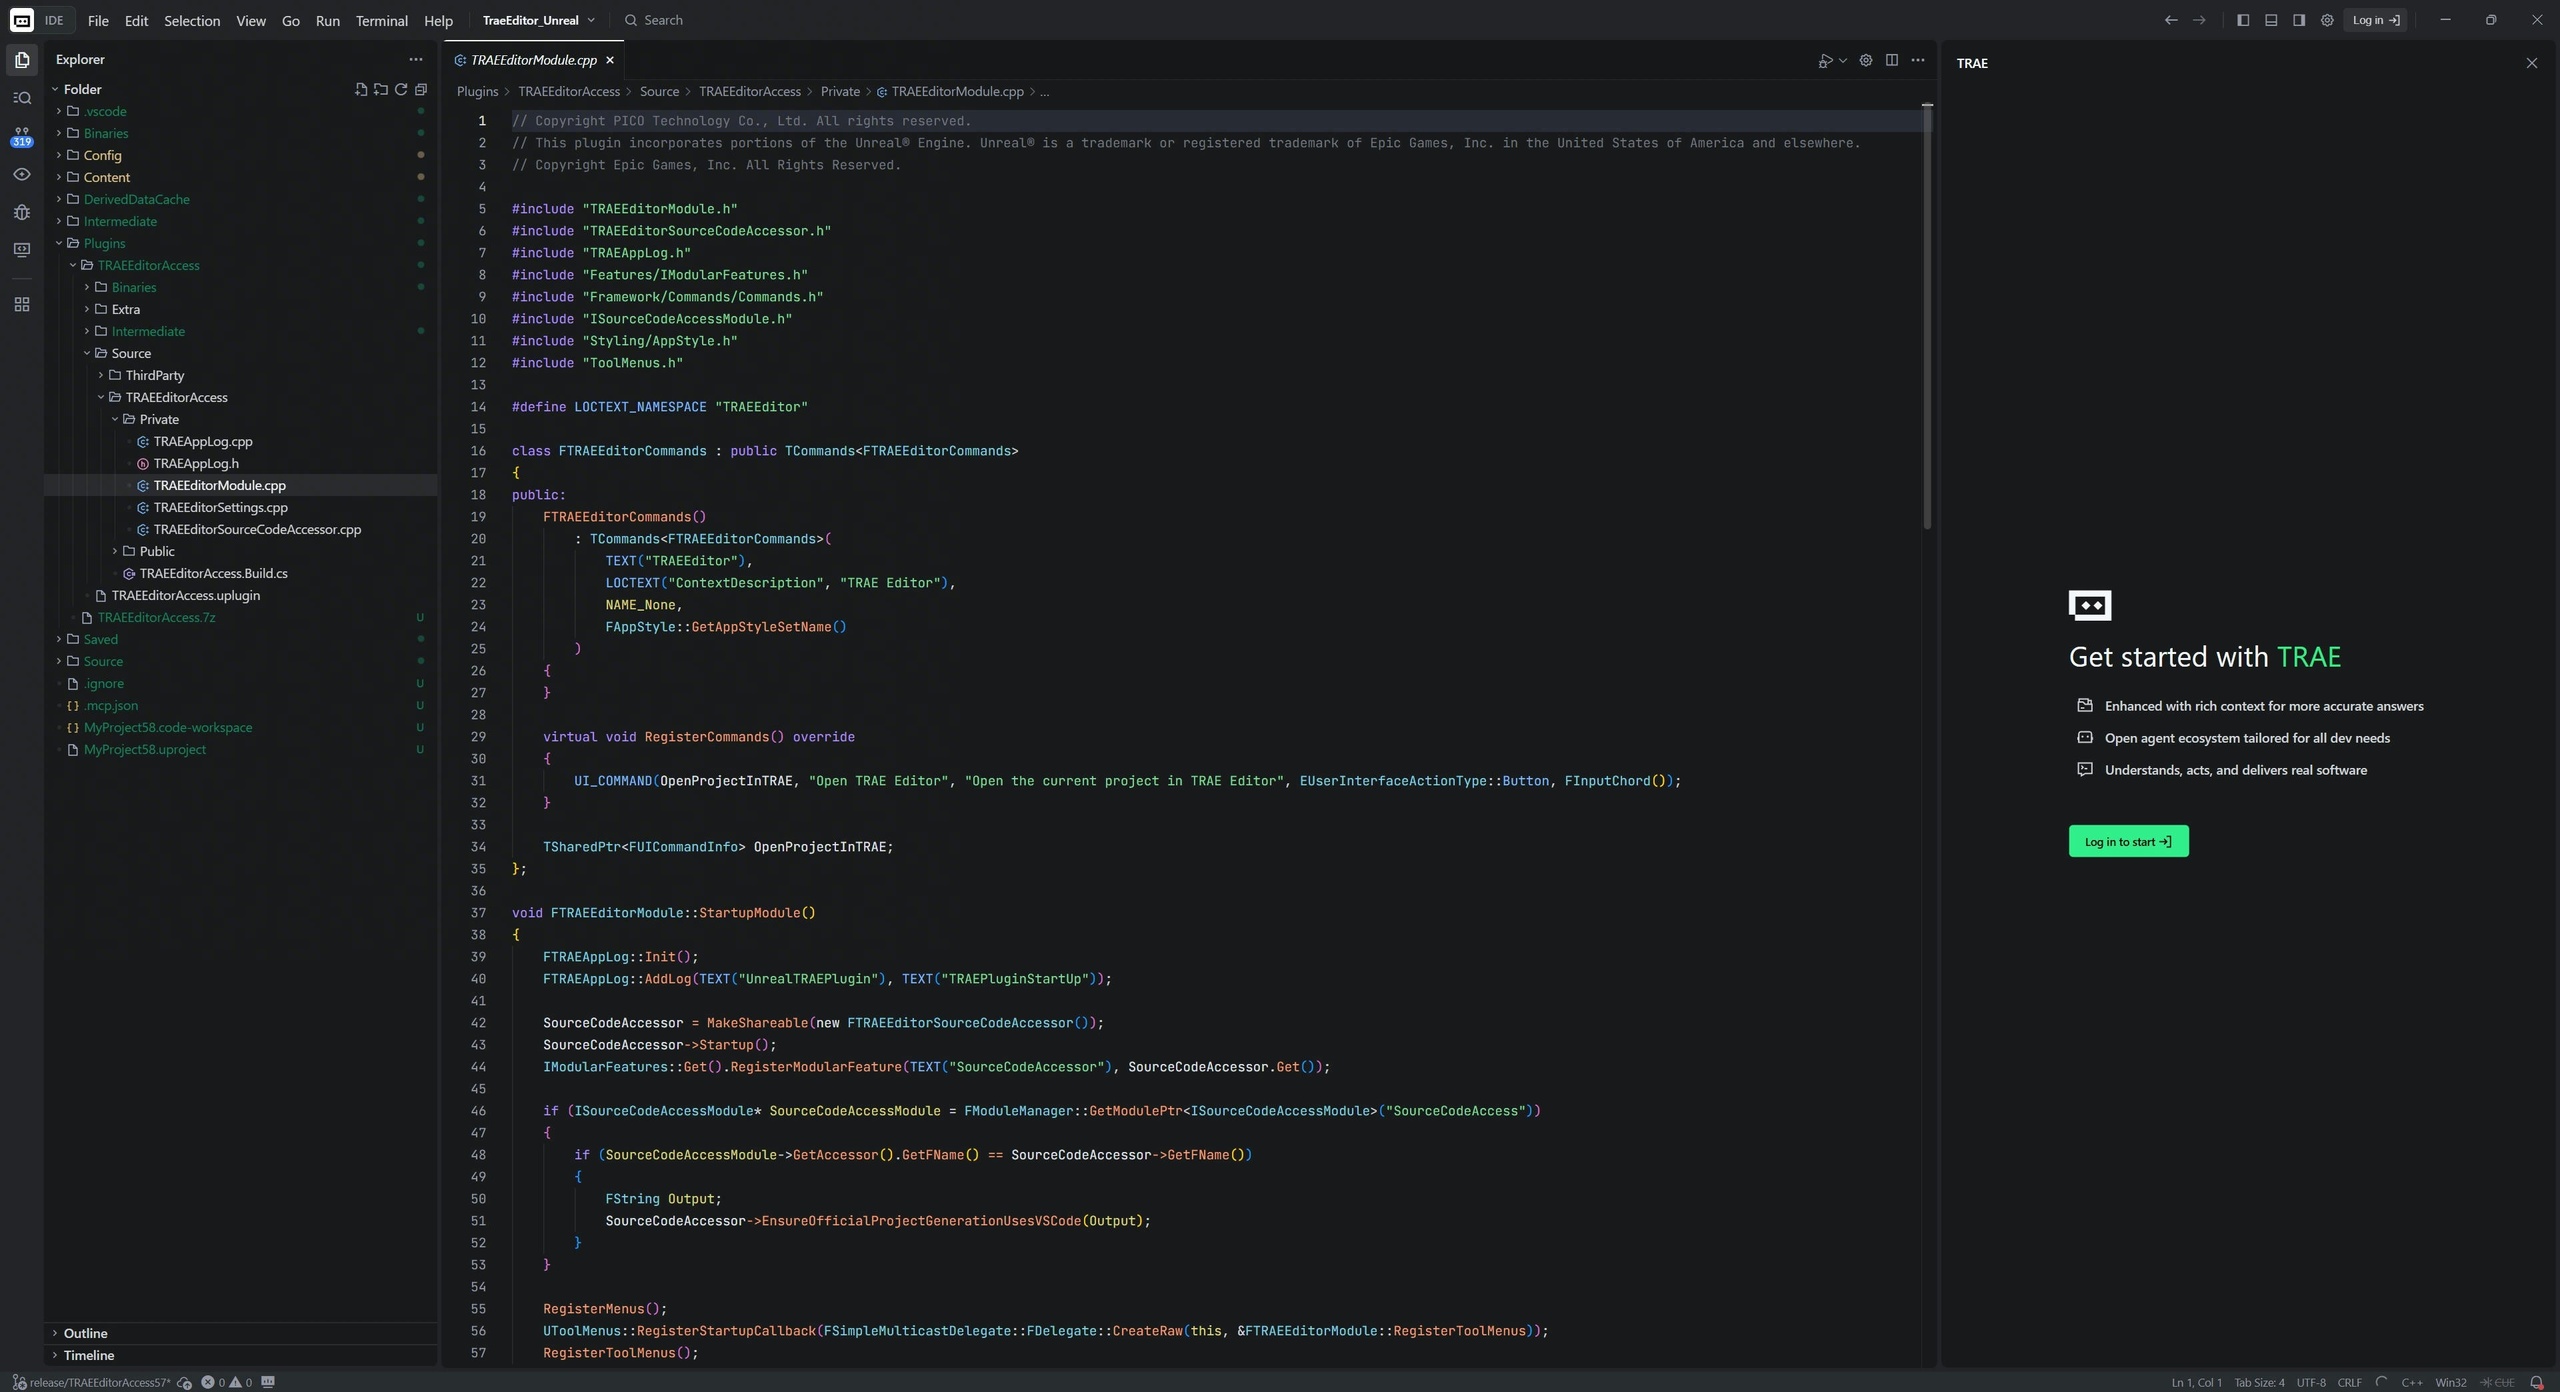This screenshot has height=1392, width=2560.
Task: Click the Log in button in title bar
Action: coord(2375,20)
